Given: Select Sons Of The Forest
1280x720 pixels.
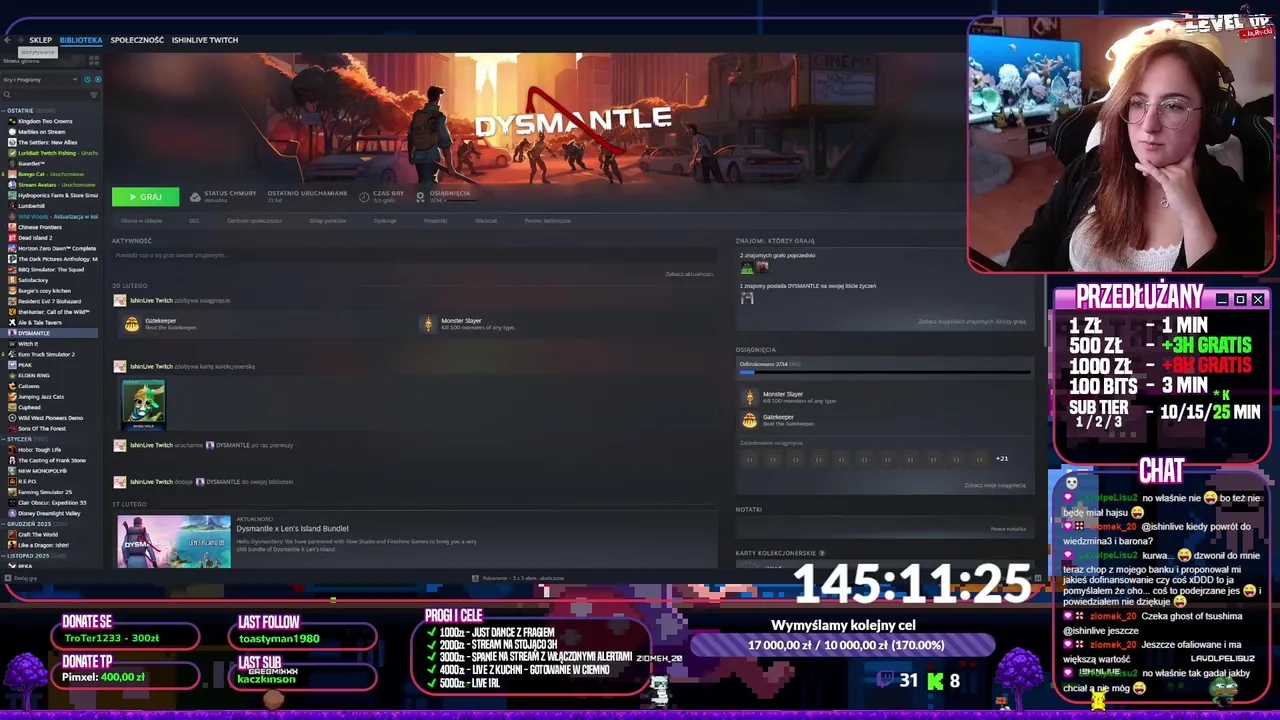Looking at the screenshot, I should [42, 428].
